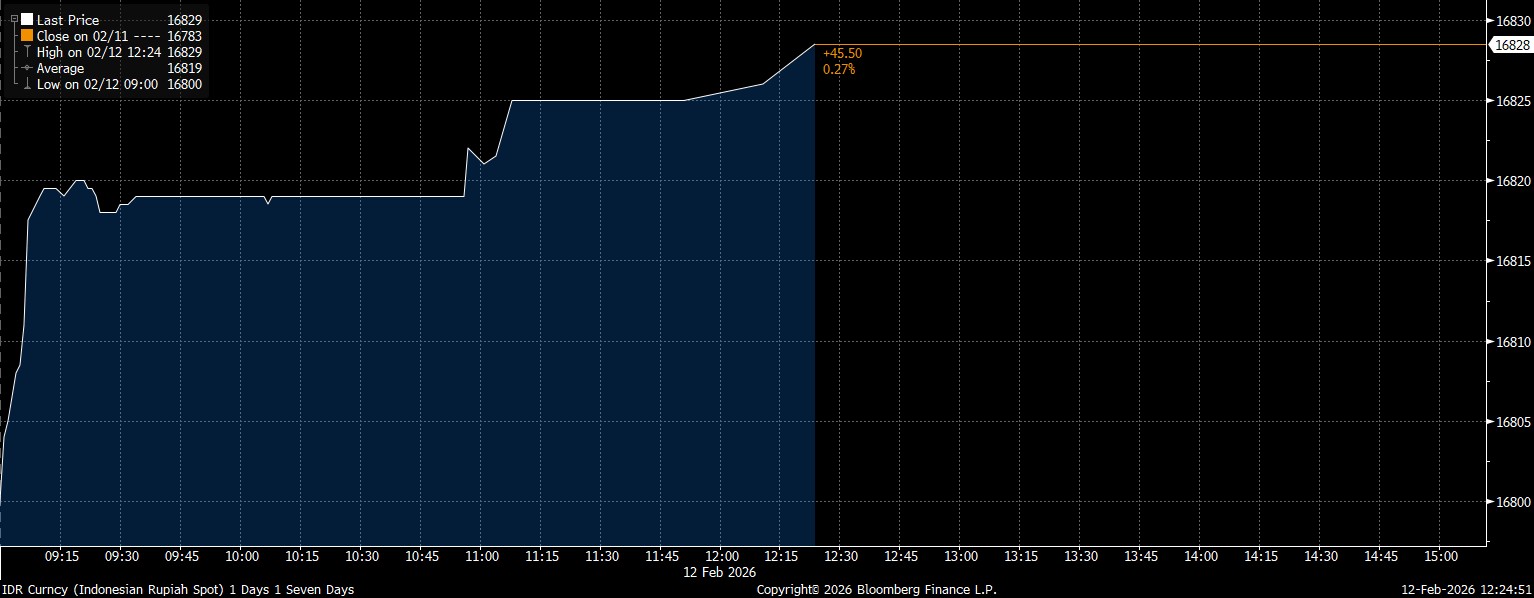This screenshot has height=598, width=1534.
Task: Click the 11:00 label on time axis
Action: point(482,556)
